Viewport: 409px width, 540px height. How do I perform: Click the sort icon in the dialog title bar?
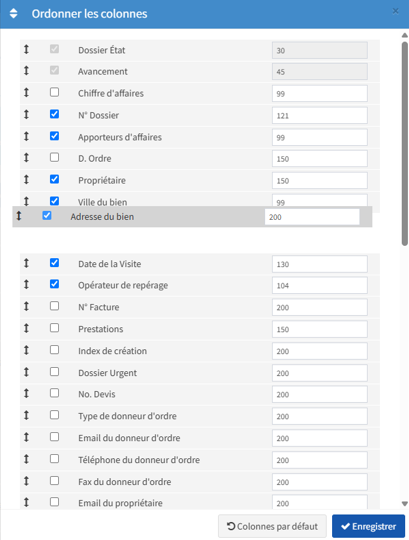tap(13, 13)
